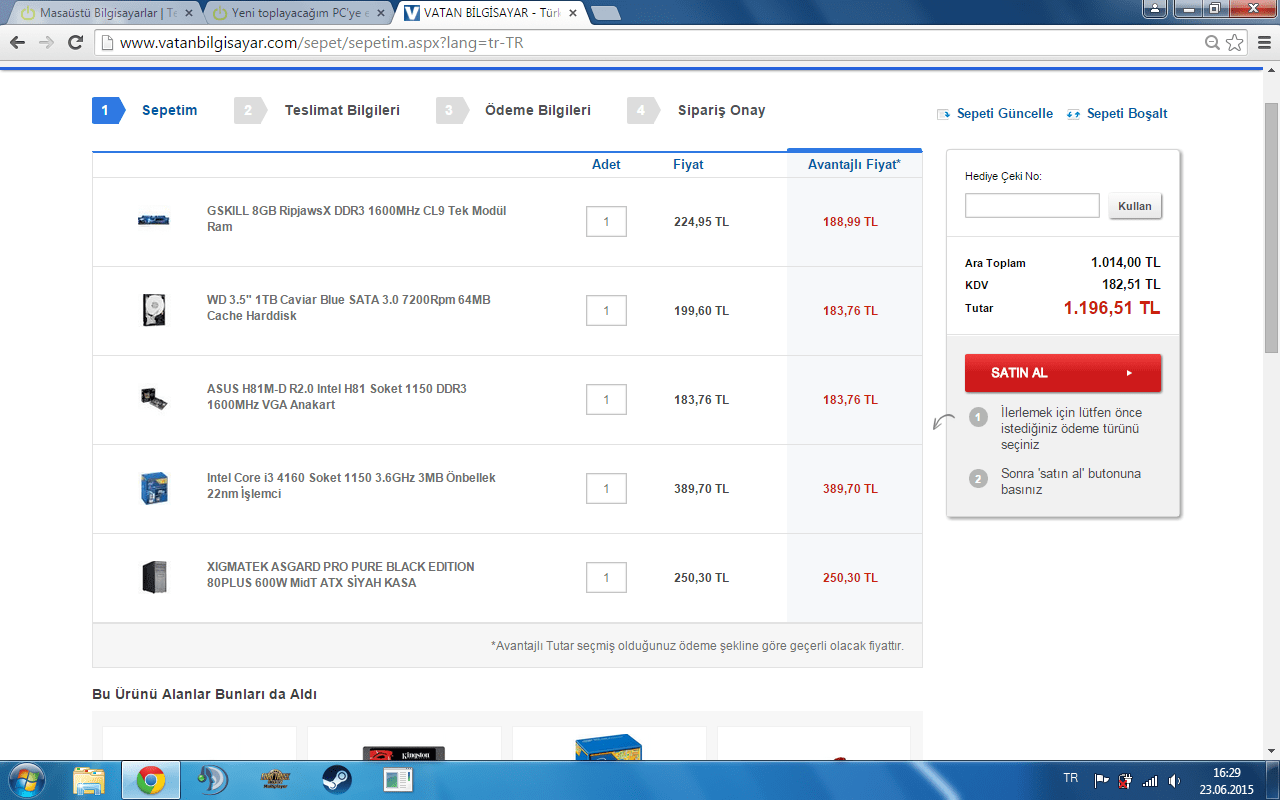Close the Yeni toplayacağım PC'ye tab

click(x=380, y=13)
